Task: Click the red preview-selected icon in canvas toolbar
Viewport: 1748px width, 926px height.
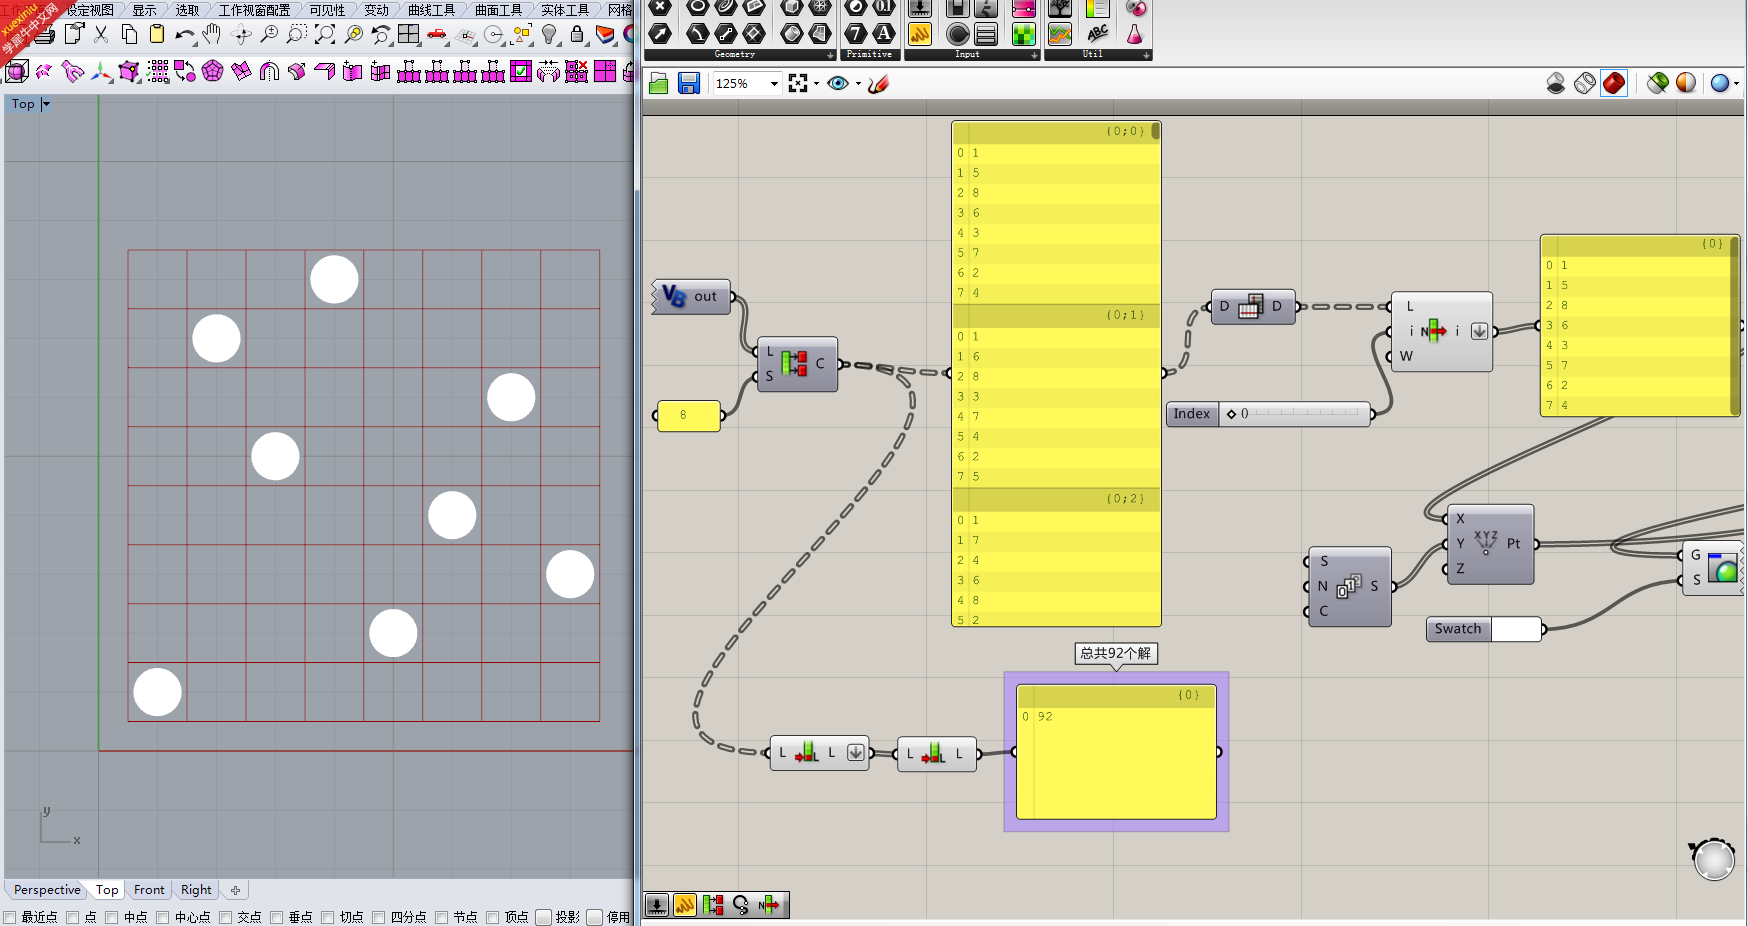Action: pyautogui.click(x=1614, y=83)
